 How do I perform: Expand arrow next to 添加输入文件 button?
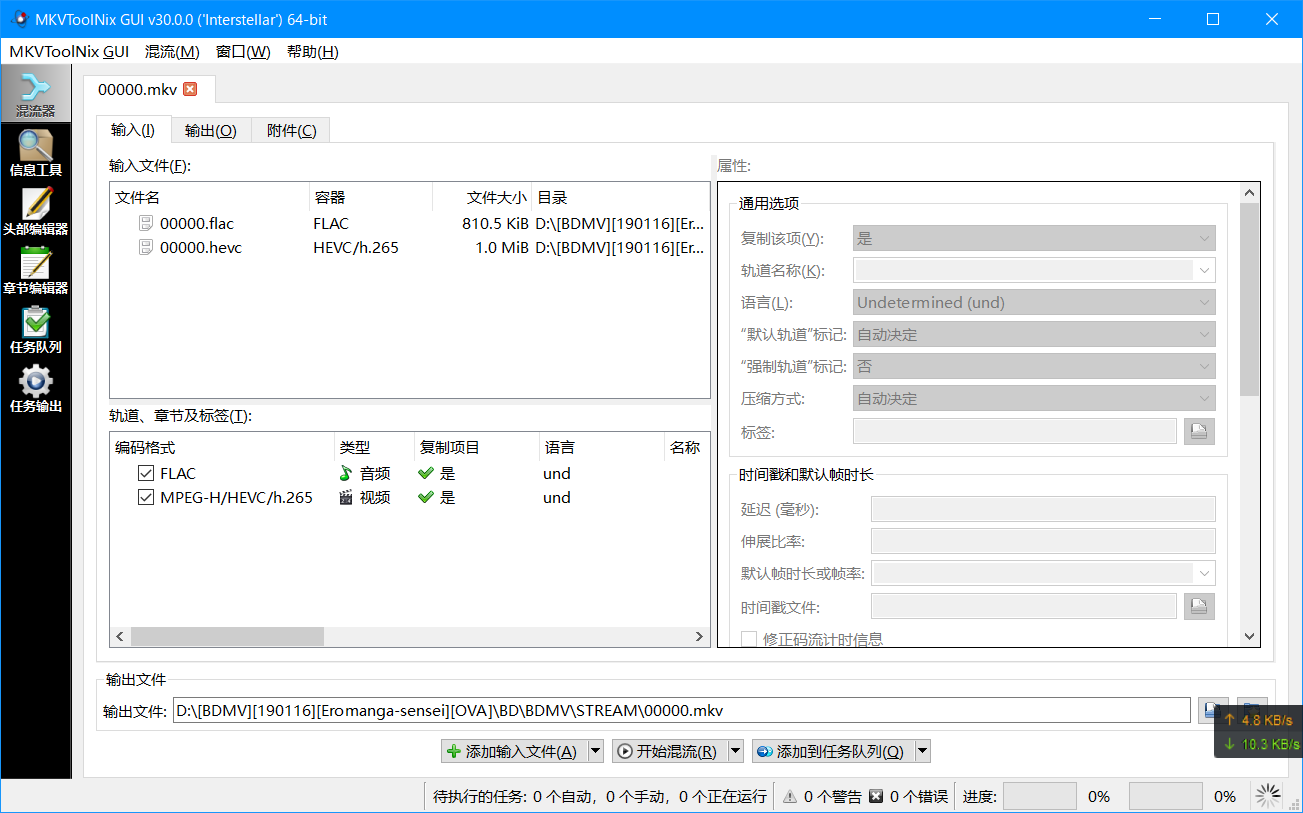click(x=596, y=751)
